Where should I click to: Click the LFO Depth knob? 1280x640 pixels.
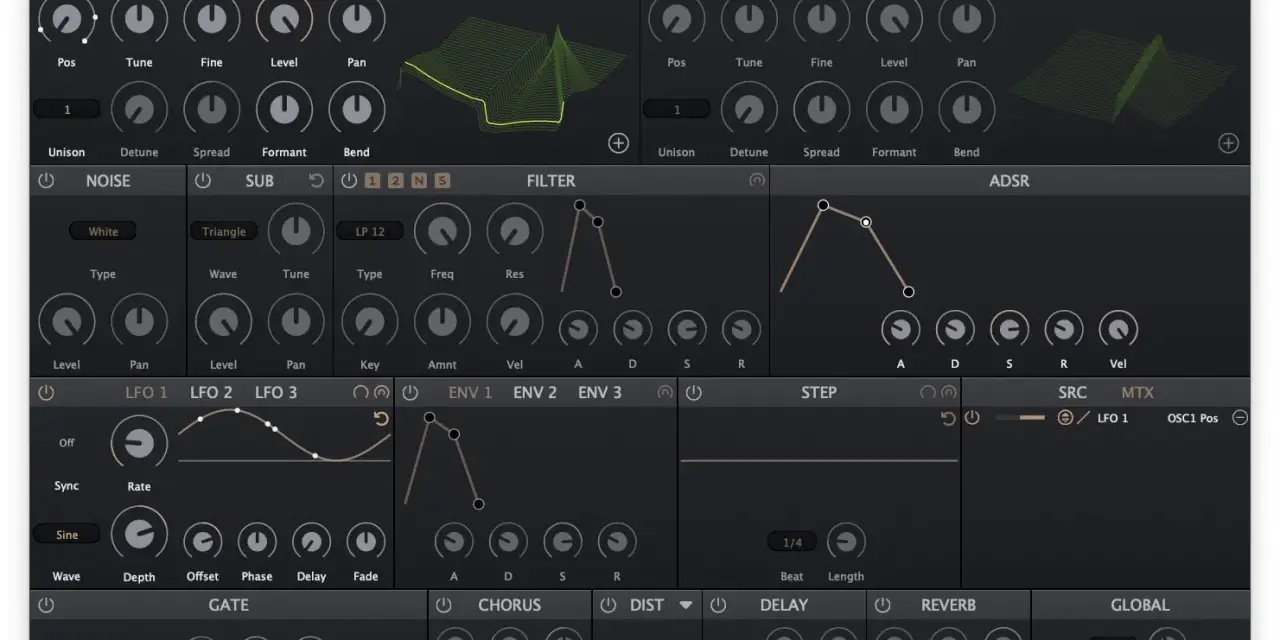(x=139, y=534)
